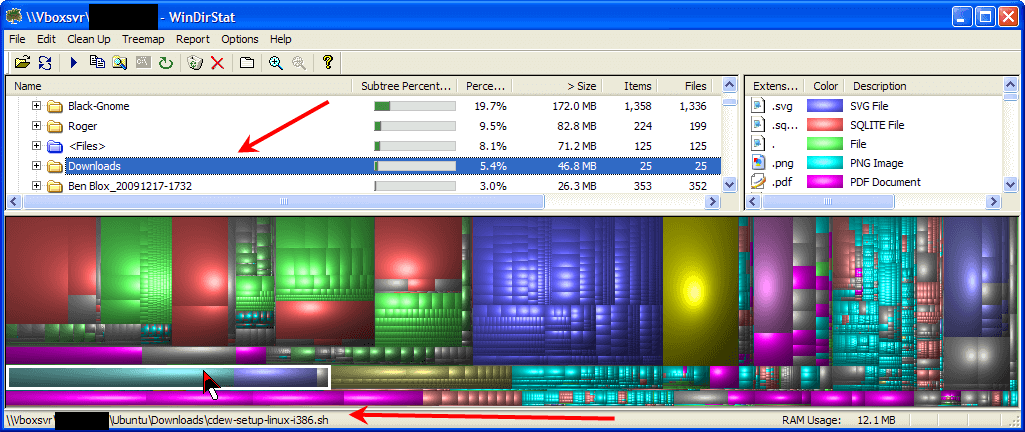Screen dimensions: 1025x432
Task: Open the Help menu
Action: (280, 39)
